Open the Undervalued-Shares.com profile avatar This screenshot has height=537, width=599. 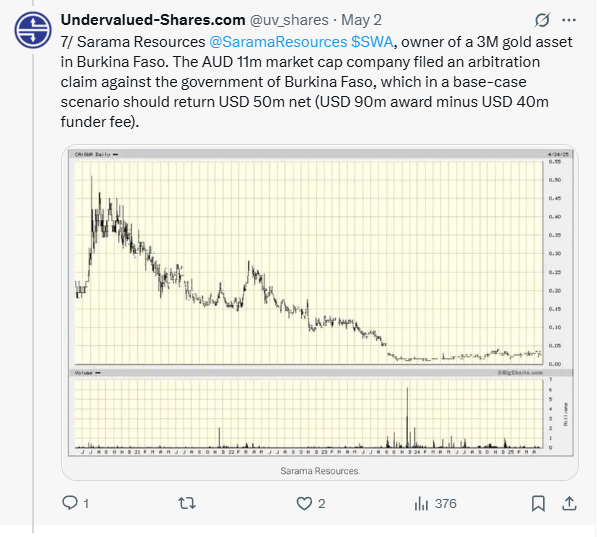[x=33, y=30]
